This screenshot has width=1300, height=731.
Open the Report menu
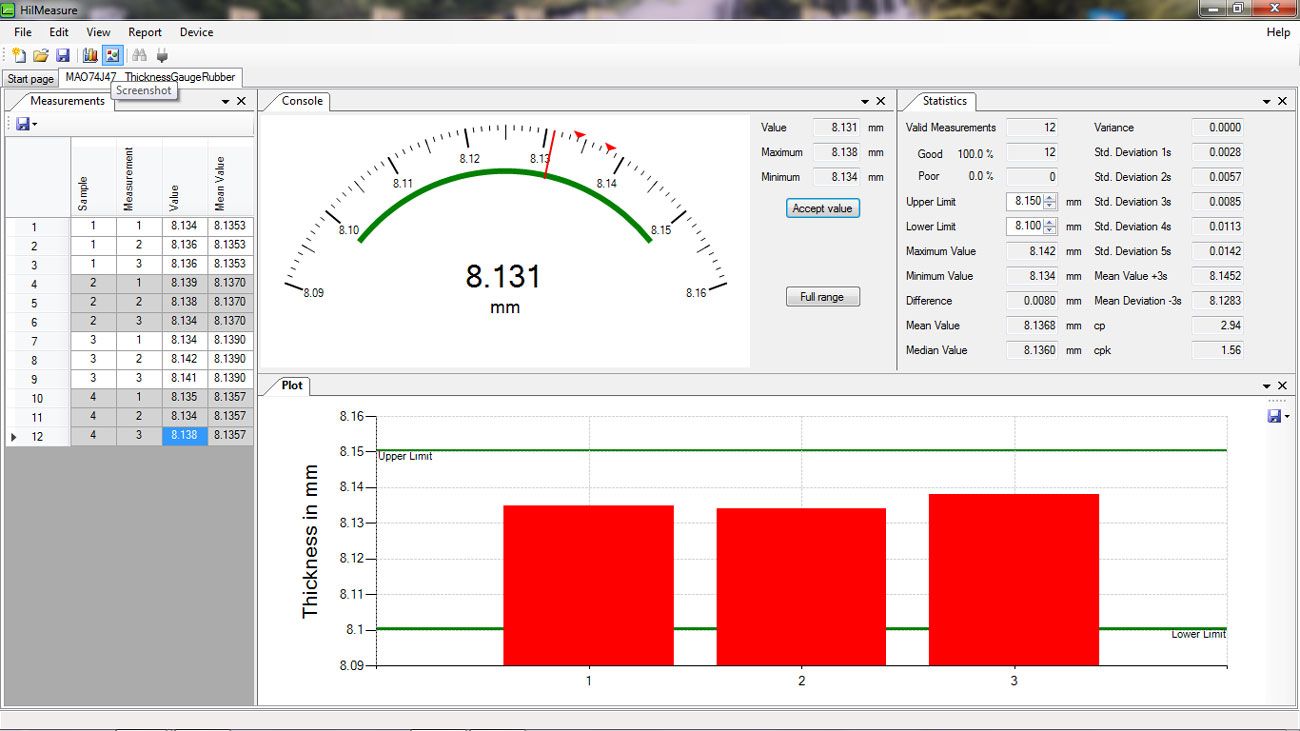click(145, 32)
